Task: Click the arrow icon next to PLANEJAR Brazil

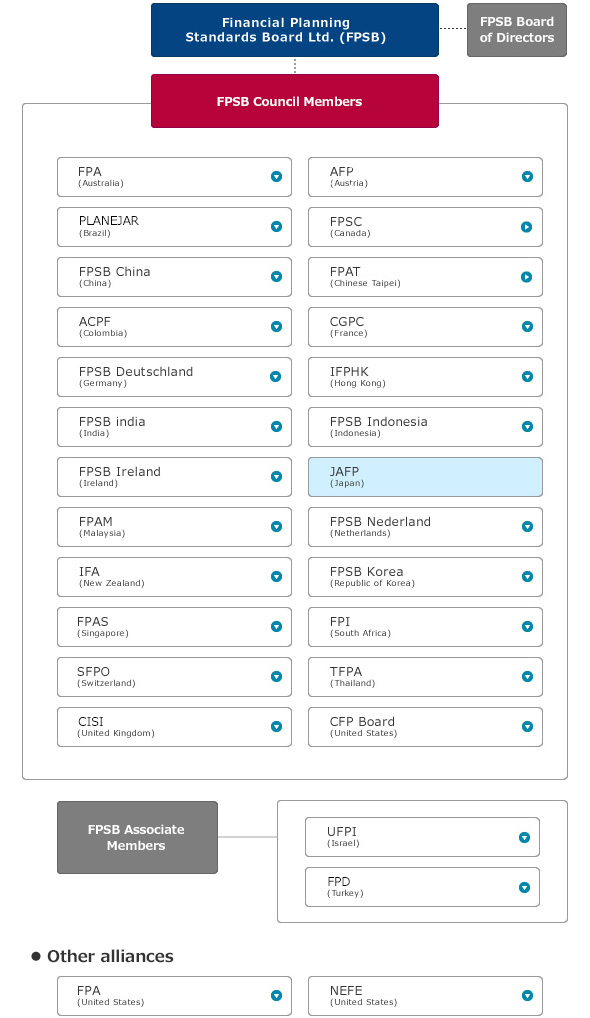Action: 277,227
